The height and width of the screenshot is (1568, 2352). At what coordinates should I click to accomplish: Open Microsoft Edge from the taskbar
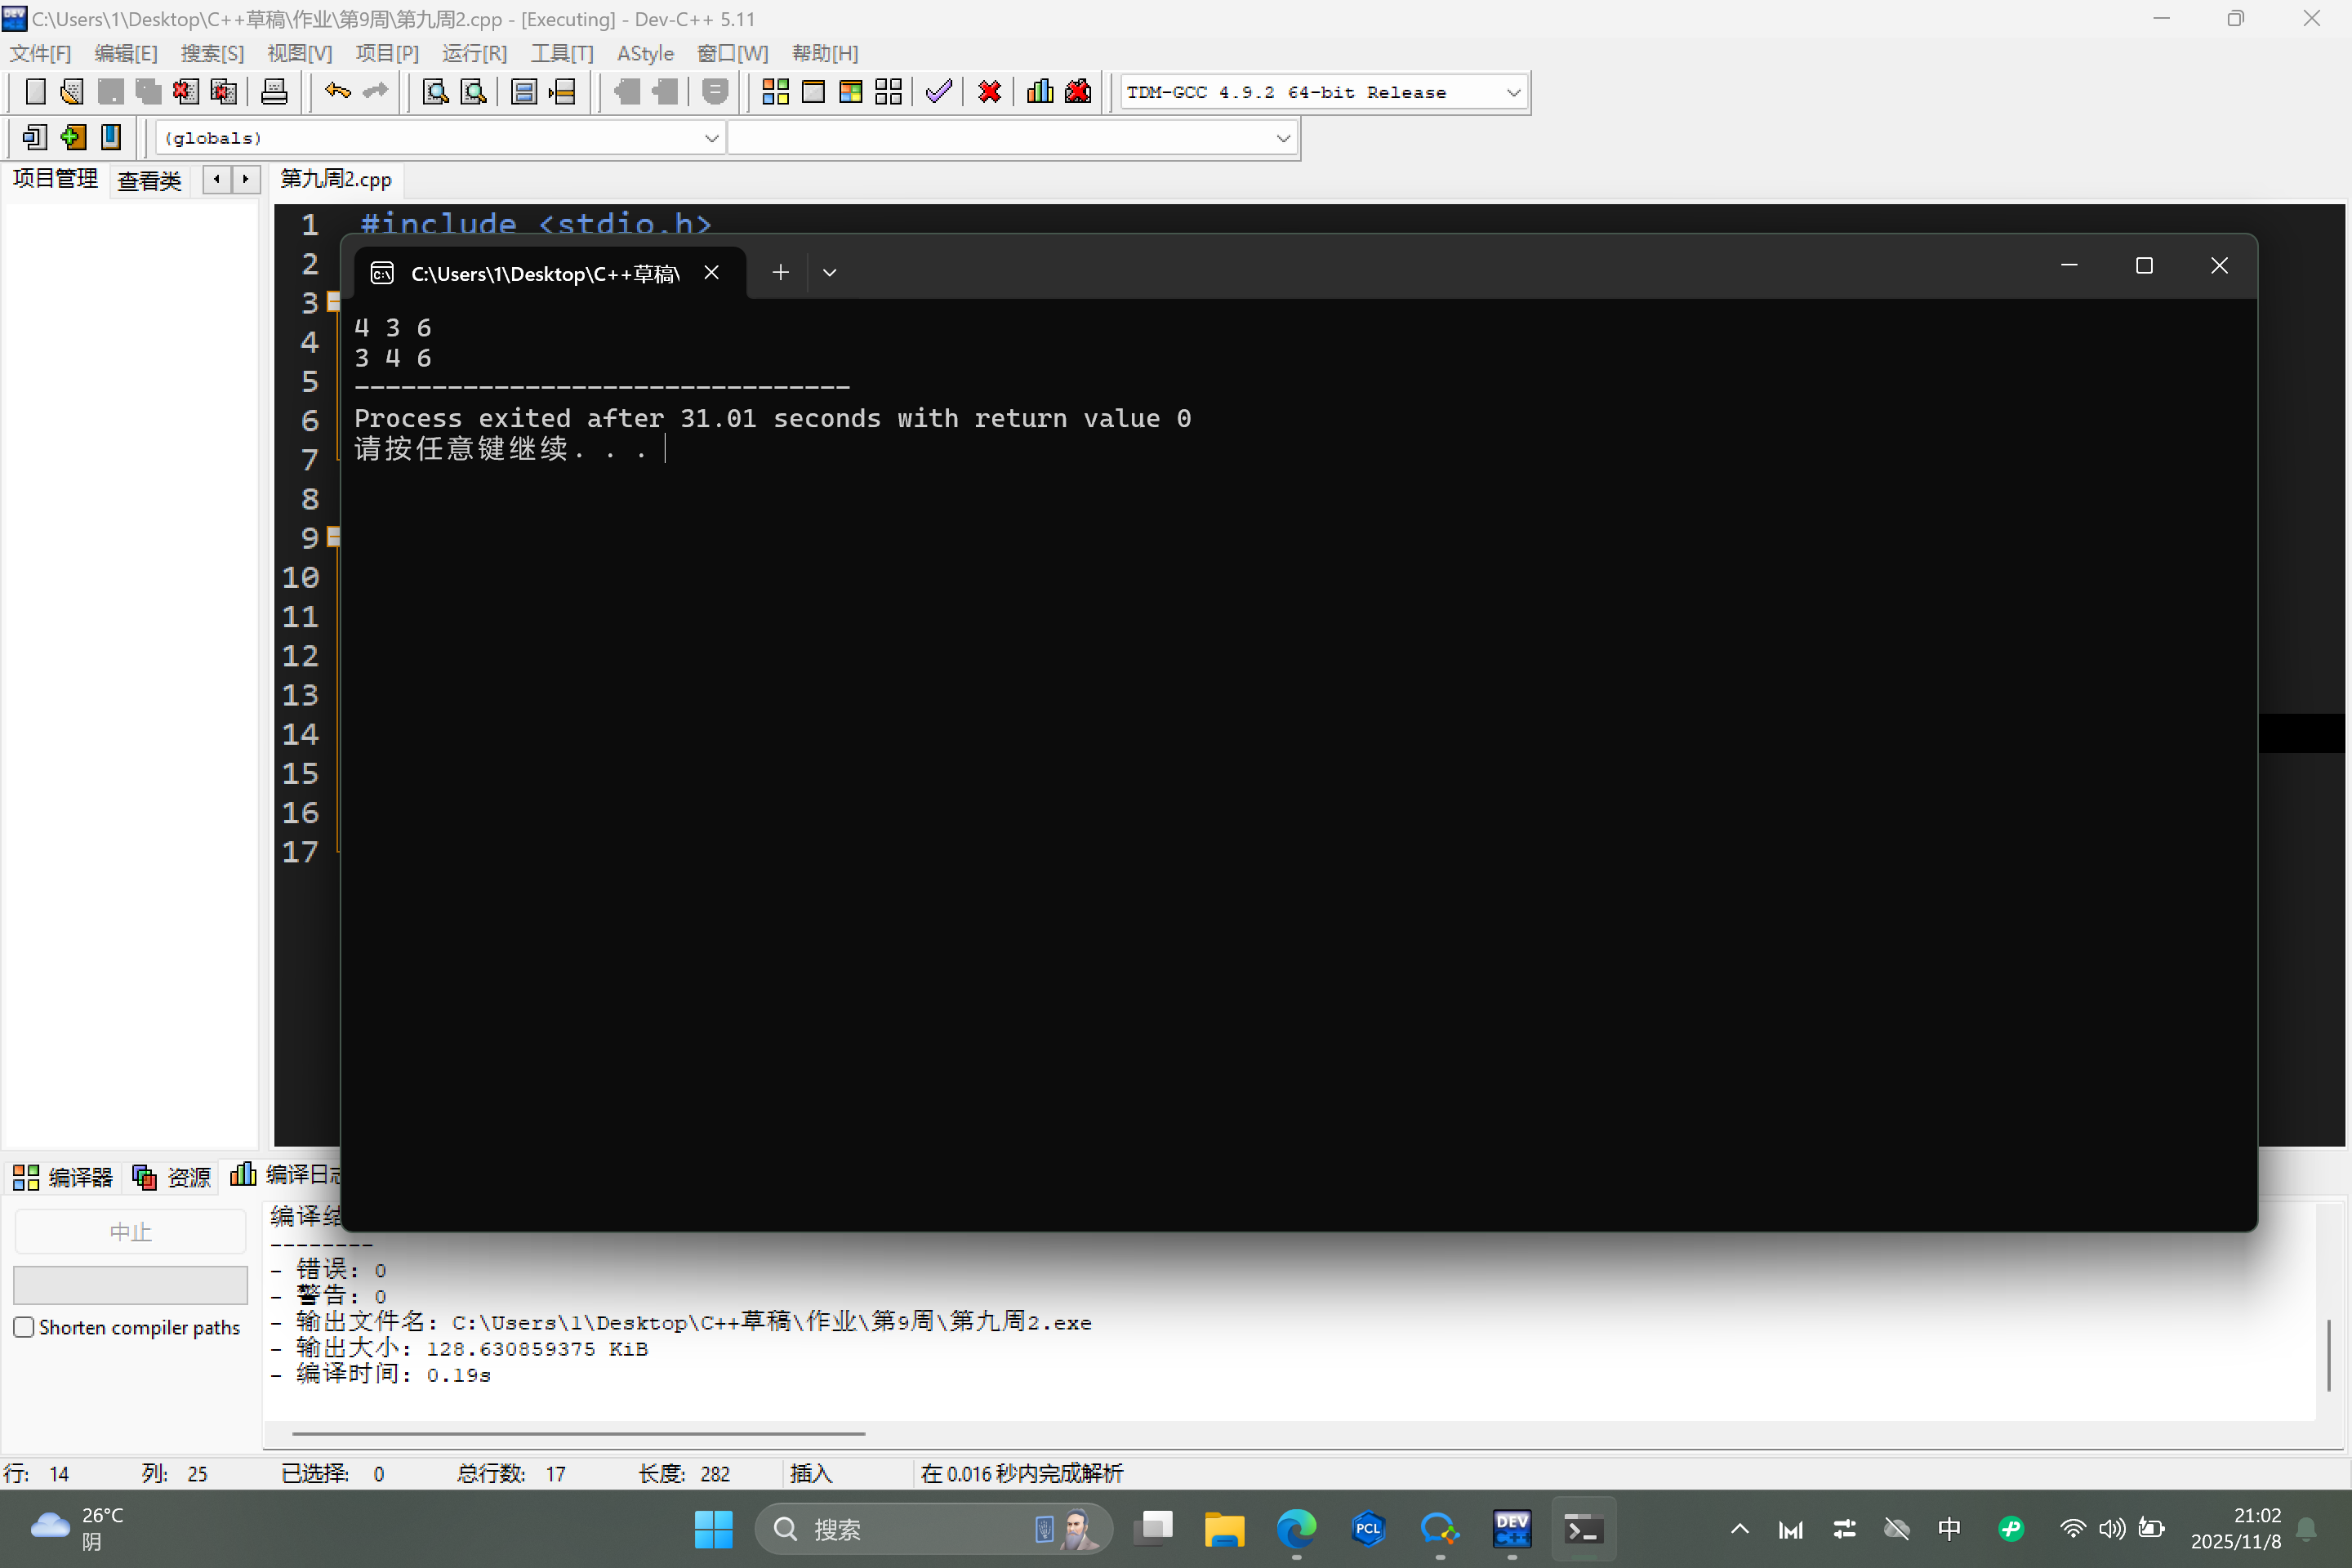[1296, 1528]
